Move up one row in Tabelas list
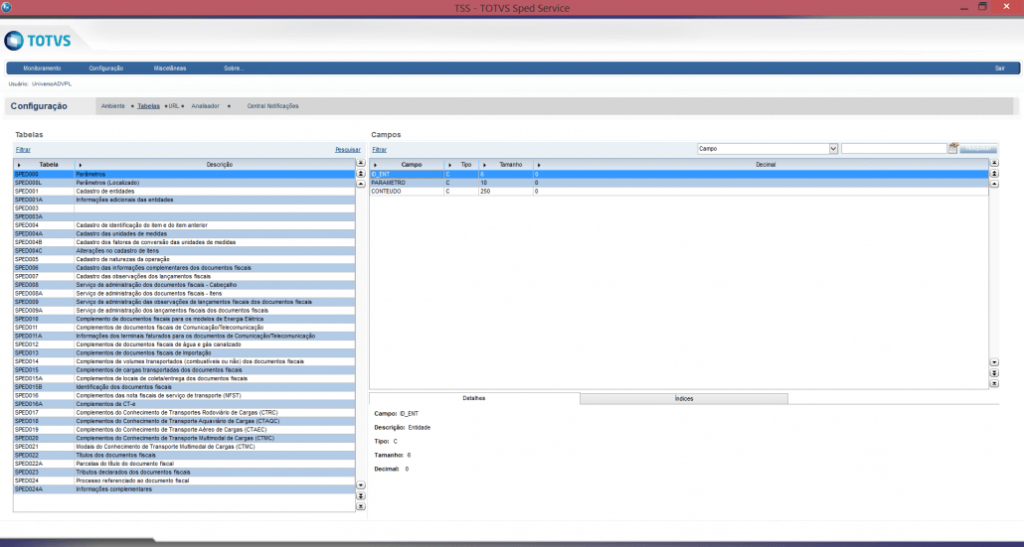Image resolution: width=1024 pixels, height=547 pixels. (x=360, y=184)
